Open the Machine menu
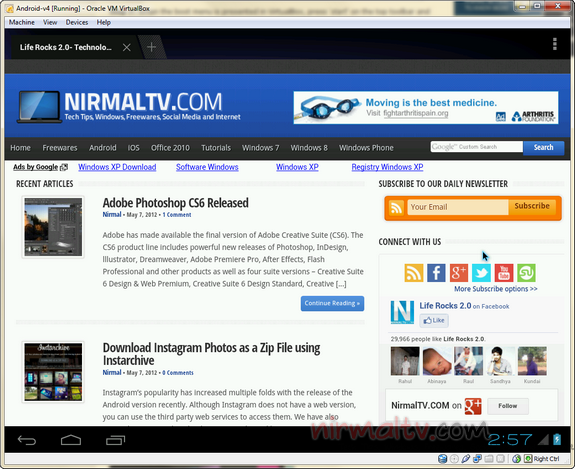Screen dimensions: 575x469 pos(22,22)
